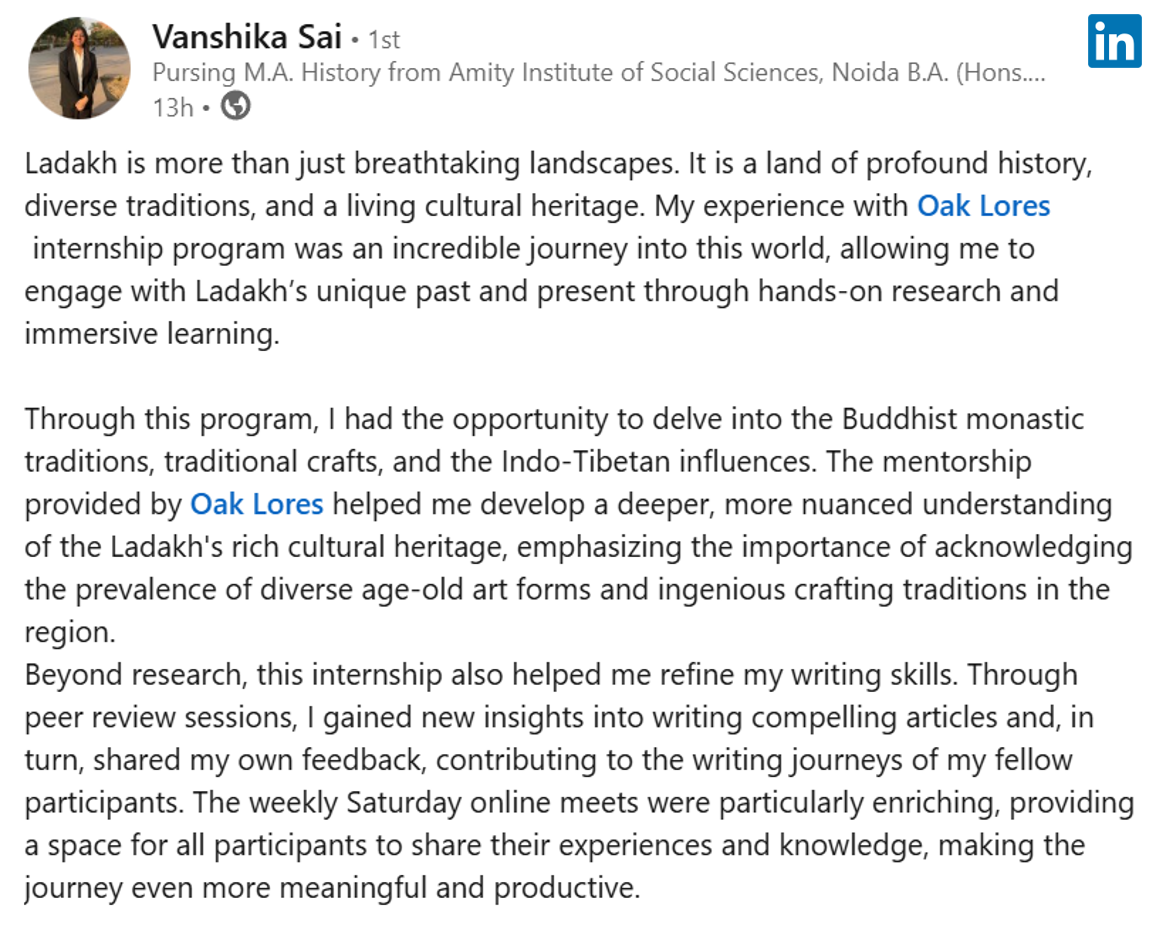Click the phrase 'Buddhist monastic' in the post
Image resolution: width=1156 pixels, height=939 pixels.
(963, 419)
